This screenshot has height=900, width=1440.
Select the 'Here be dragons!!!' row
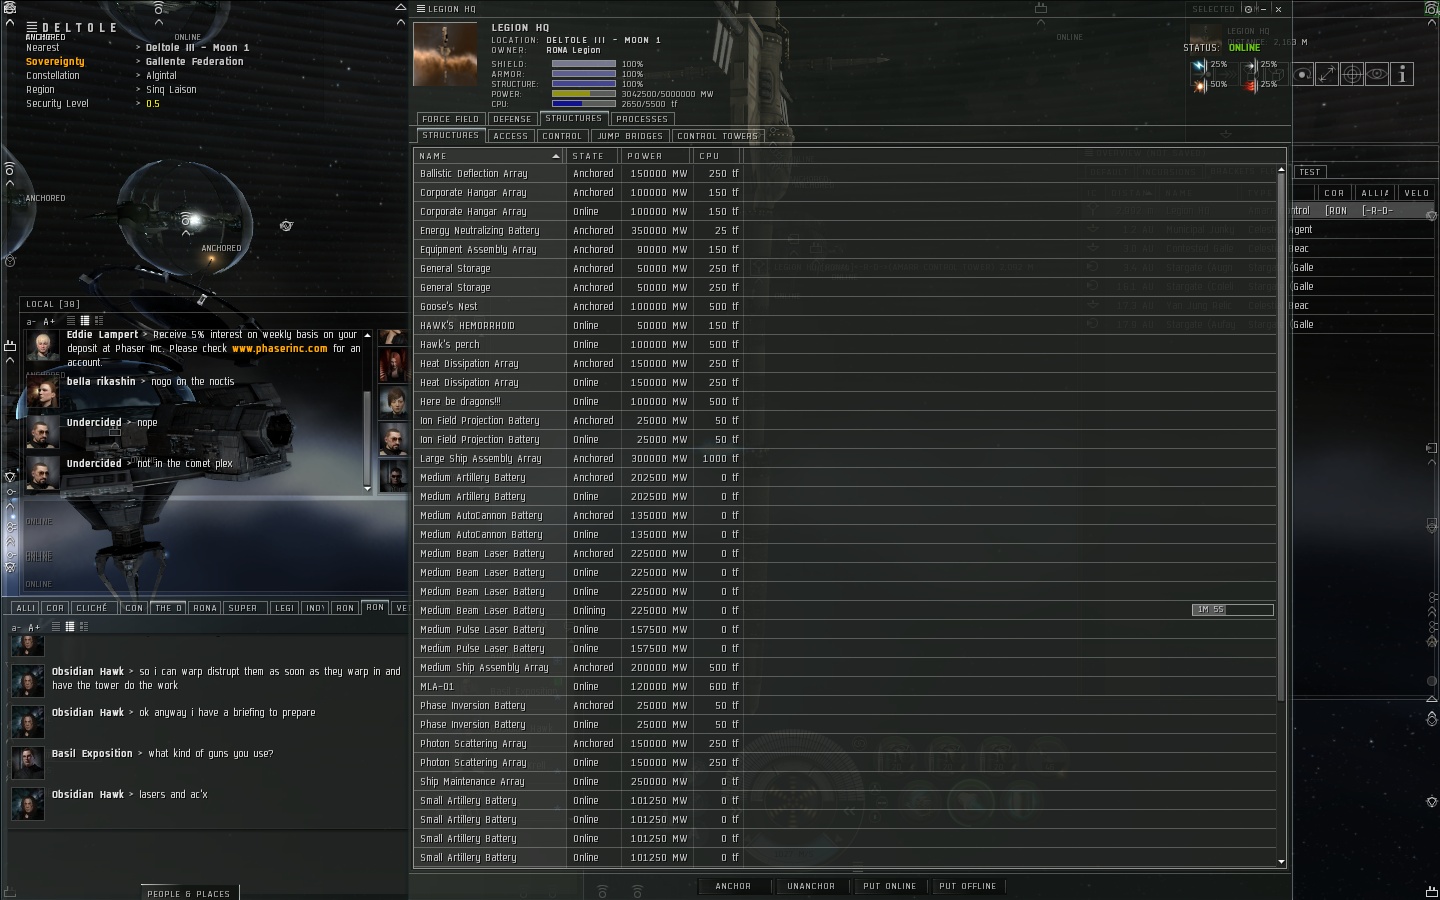(x=845, y=402)
